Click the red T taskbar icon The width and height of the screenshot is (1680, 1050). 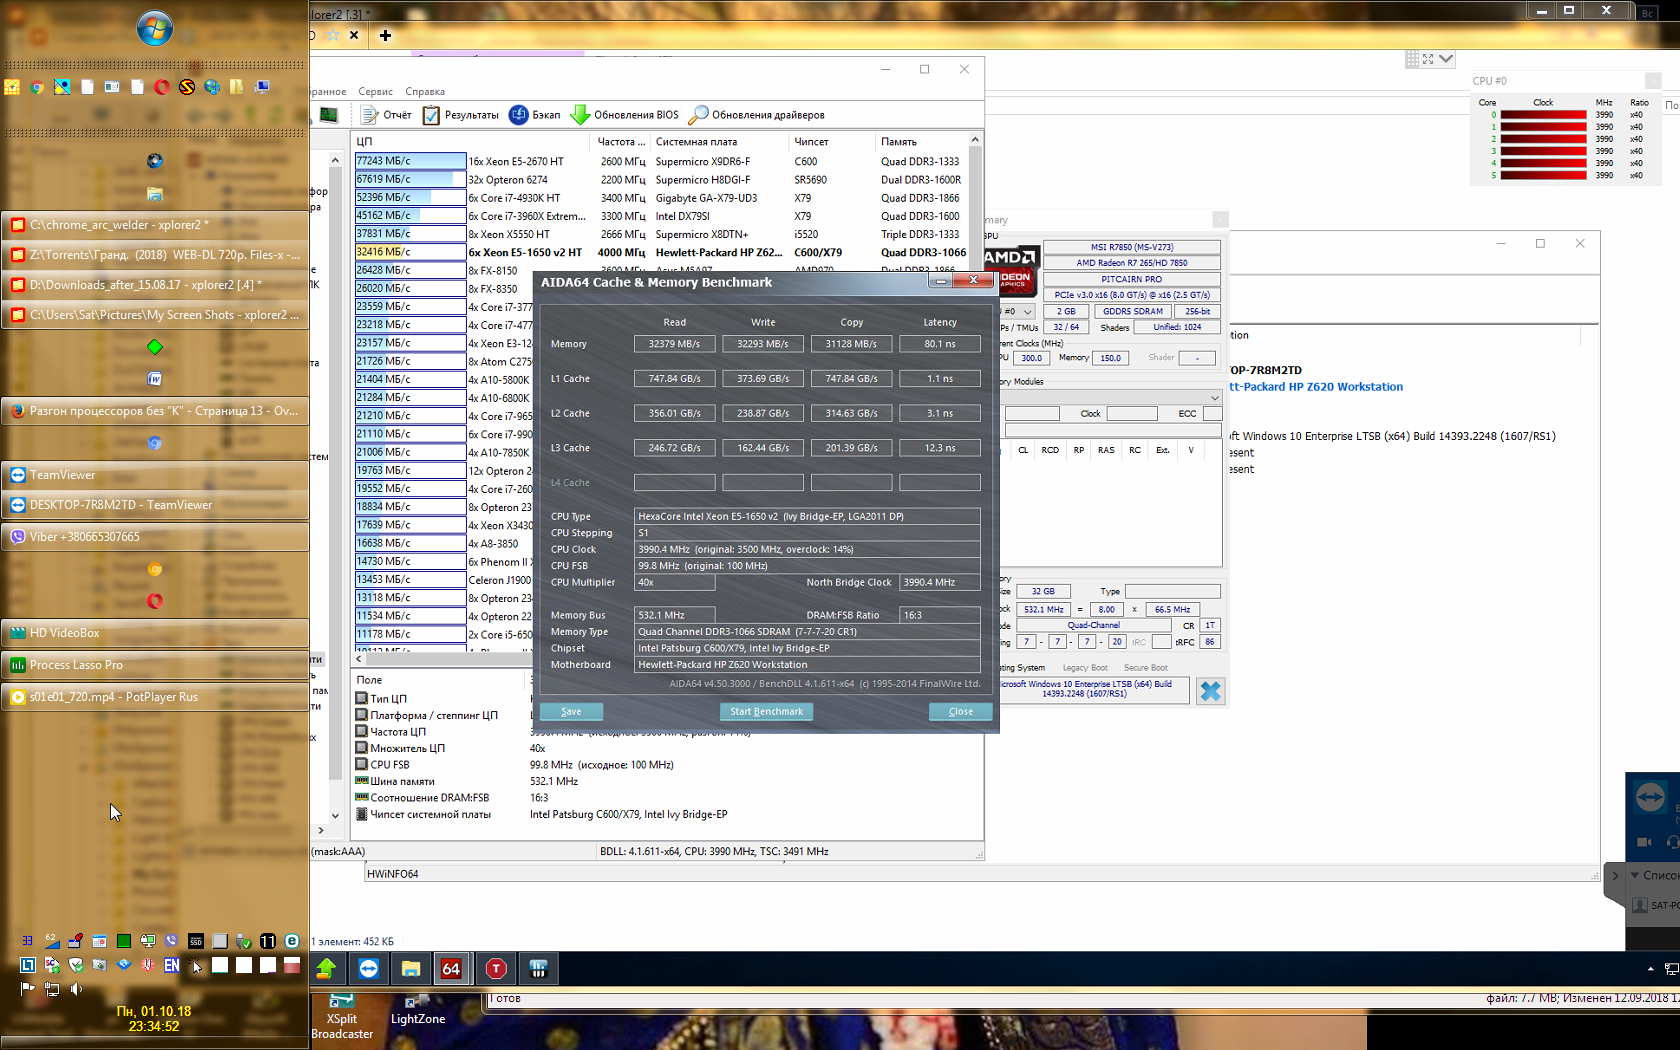tap(496, 968)
